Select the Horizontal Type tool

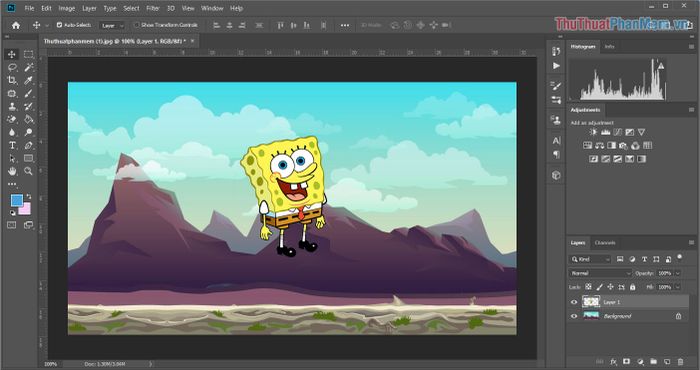click(x=12, y=145)
